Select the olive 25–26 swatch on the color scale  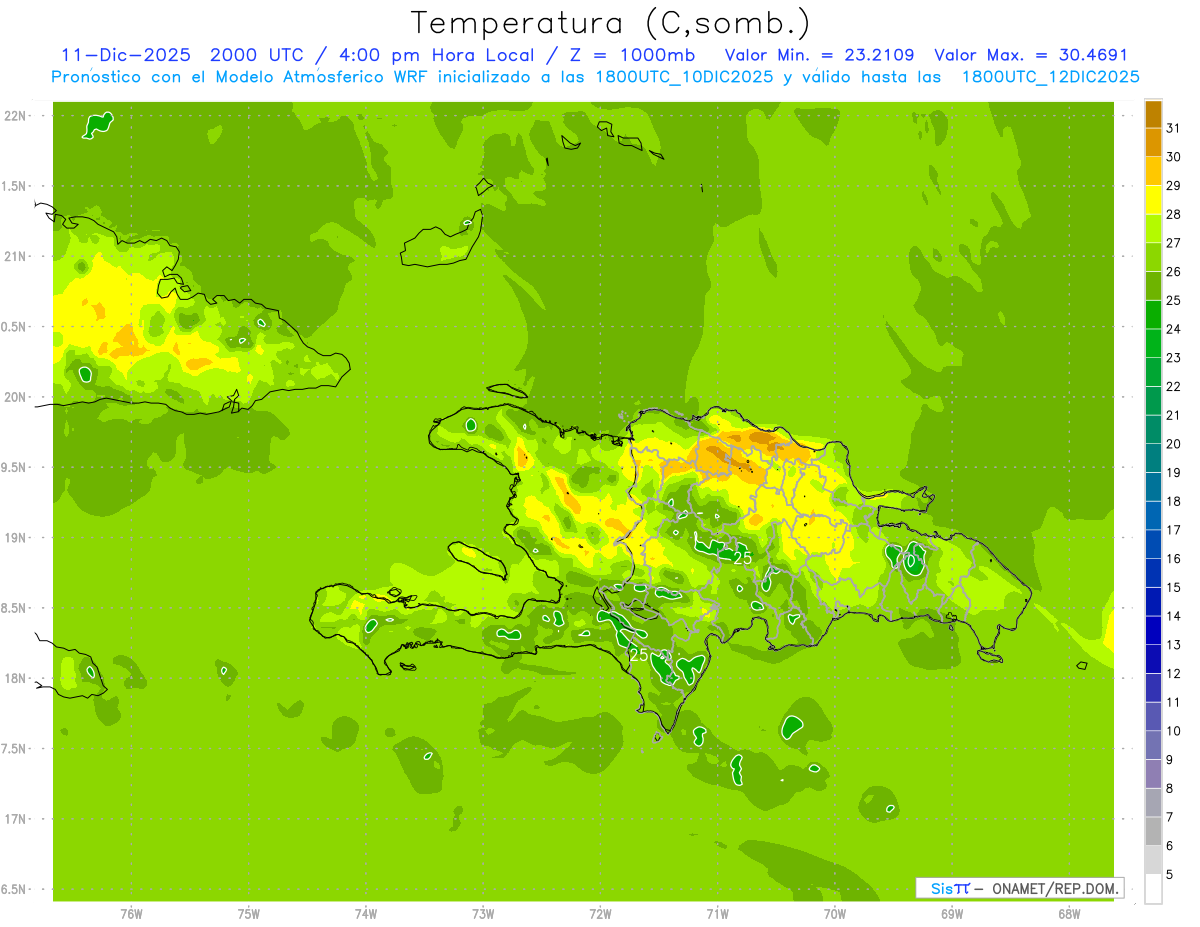click(1153, 286)
